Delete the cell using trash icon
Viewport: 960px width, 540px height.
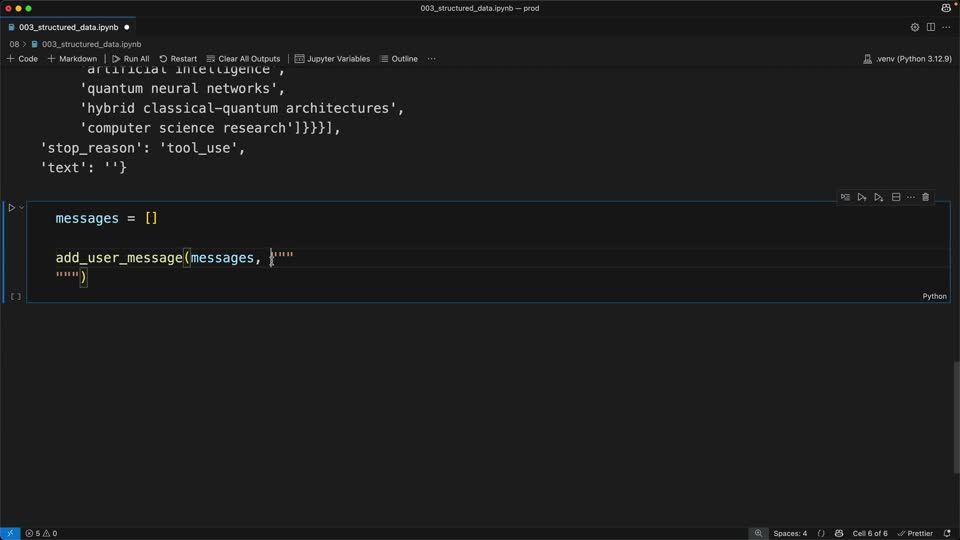(925, 197)
